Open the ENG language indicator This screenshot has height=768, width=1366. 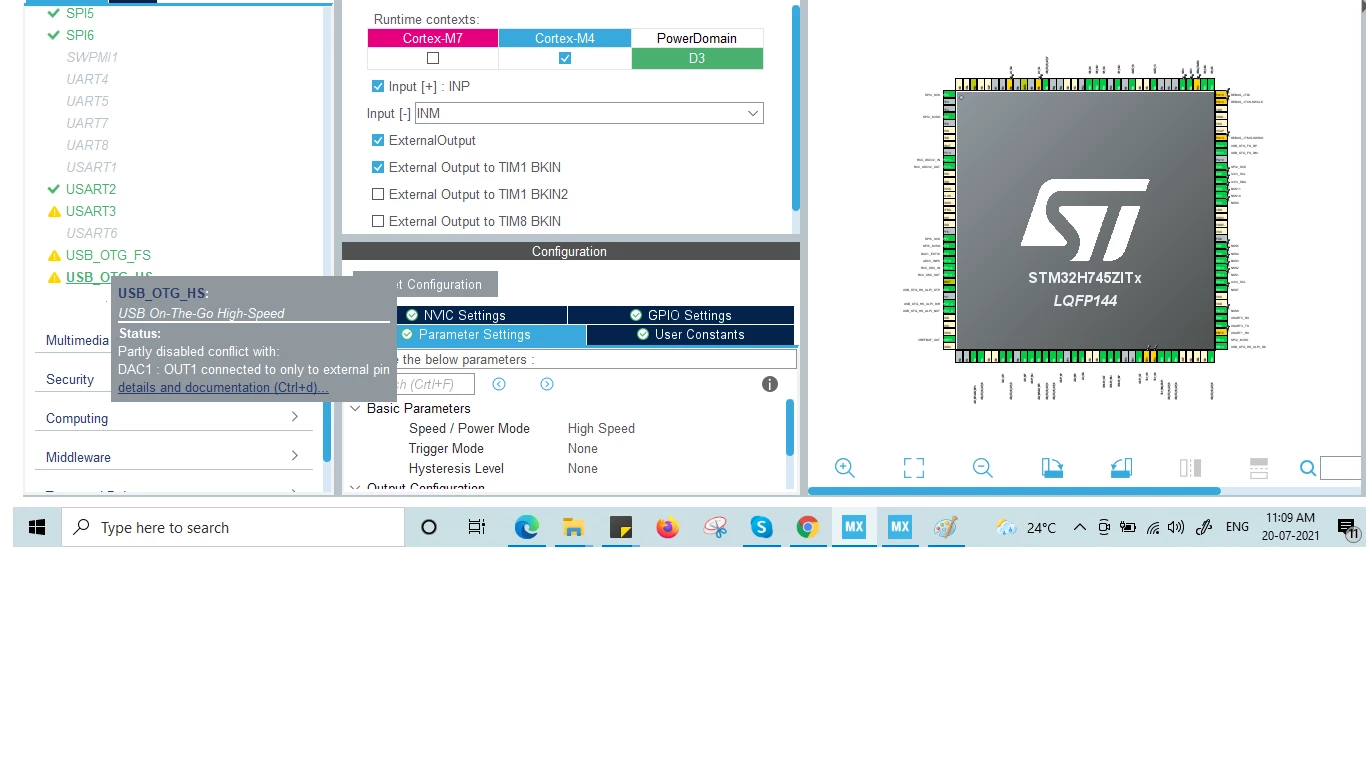tap(1237, 527)
